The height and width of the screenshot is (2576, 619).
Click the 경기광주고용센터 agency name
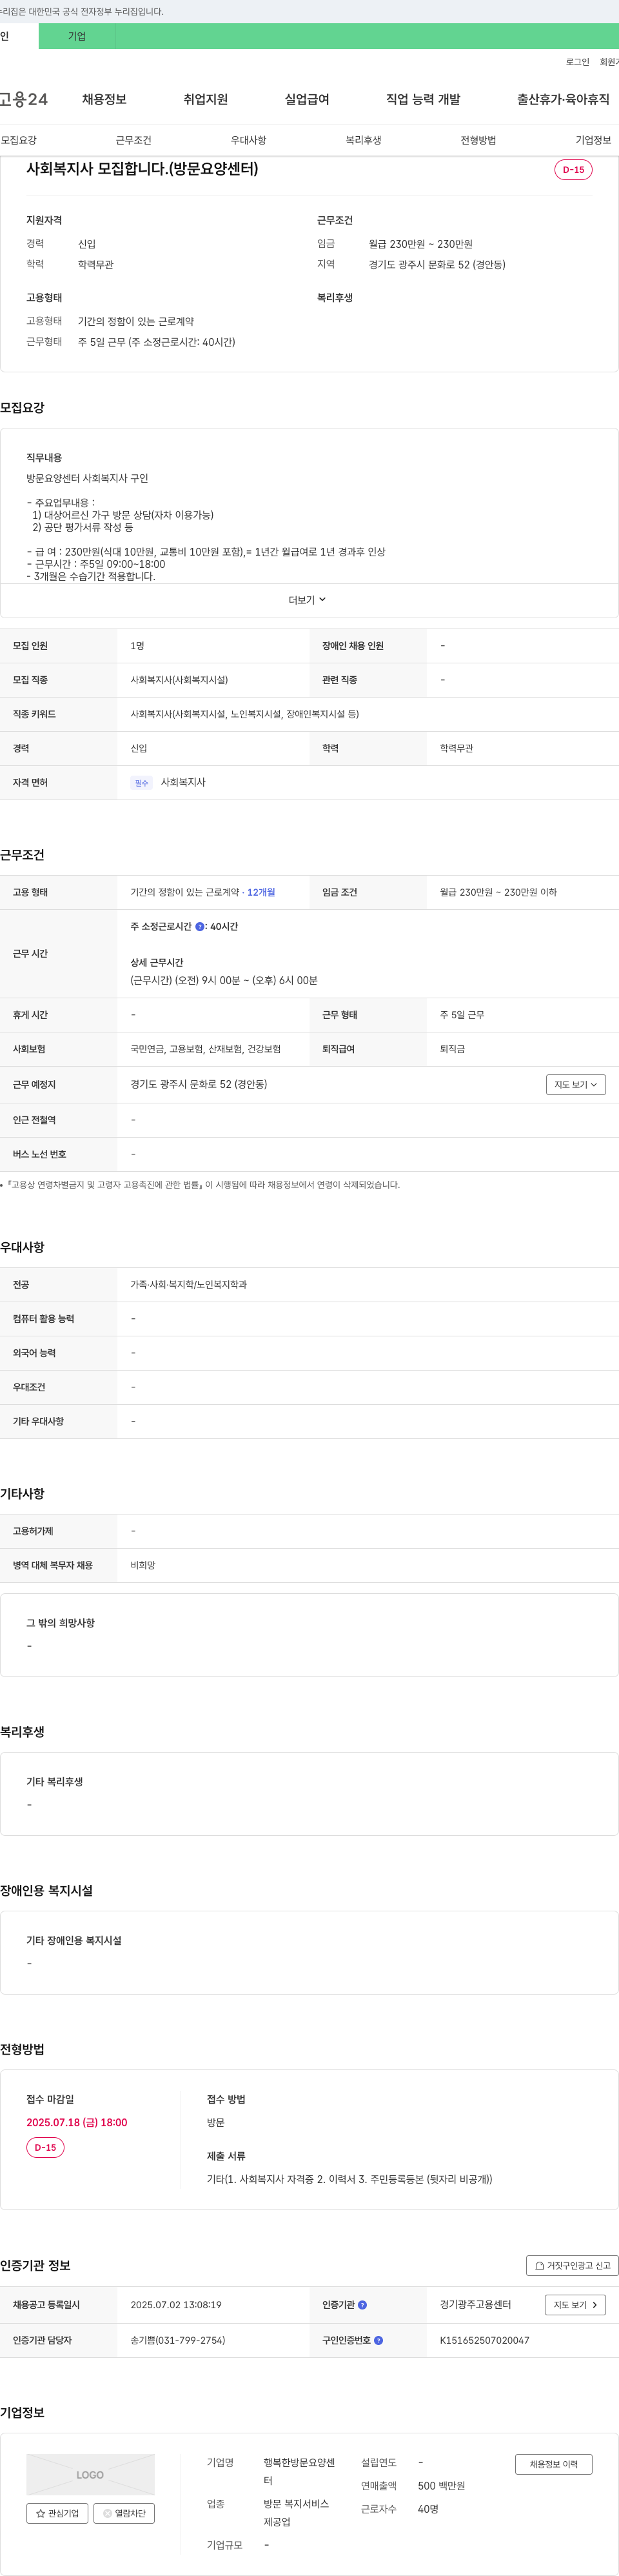tap(475, 2304)
